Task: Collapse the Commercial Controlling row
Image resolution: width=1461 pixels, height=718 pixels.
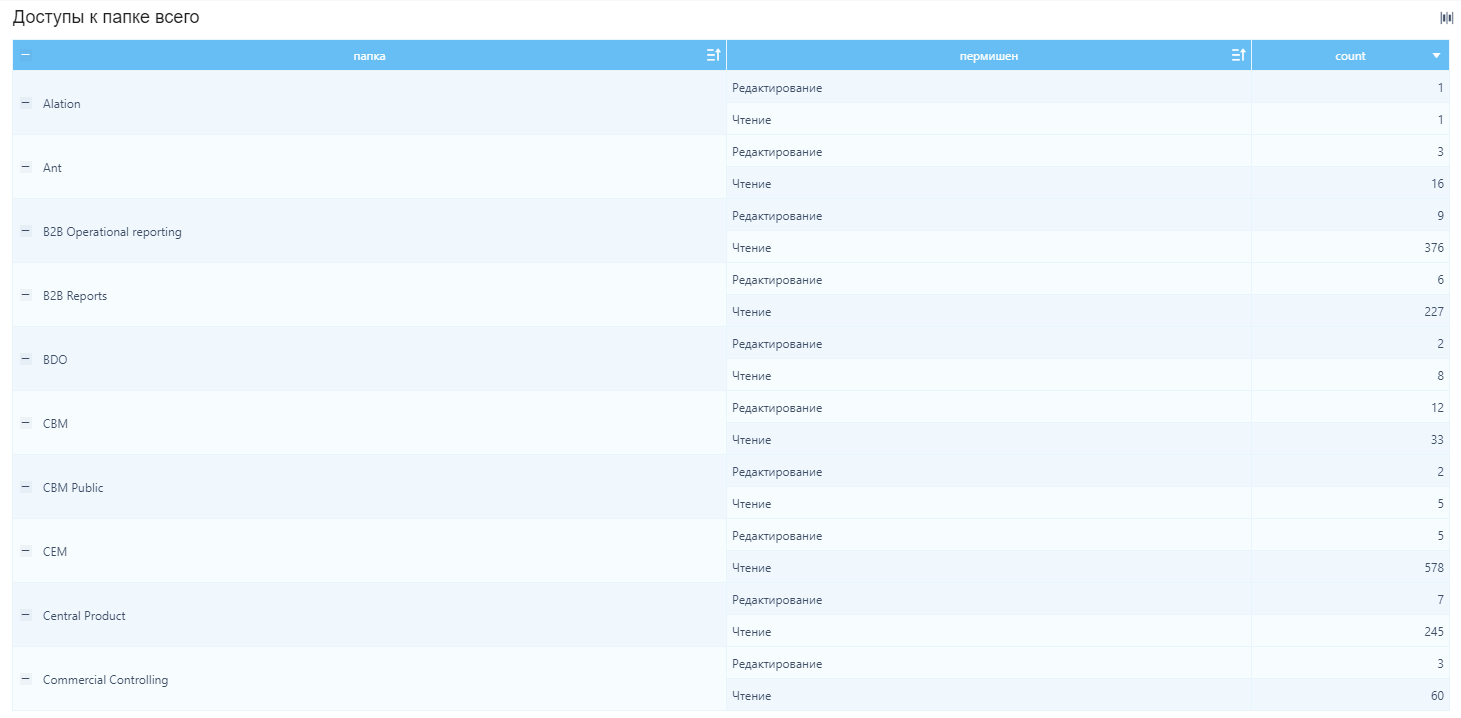Action: point(26,679)
